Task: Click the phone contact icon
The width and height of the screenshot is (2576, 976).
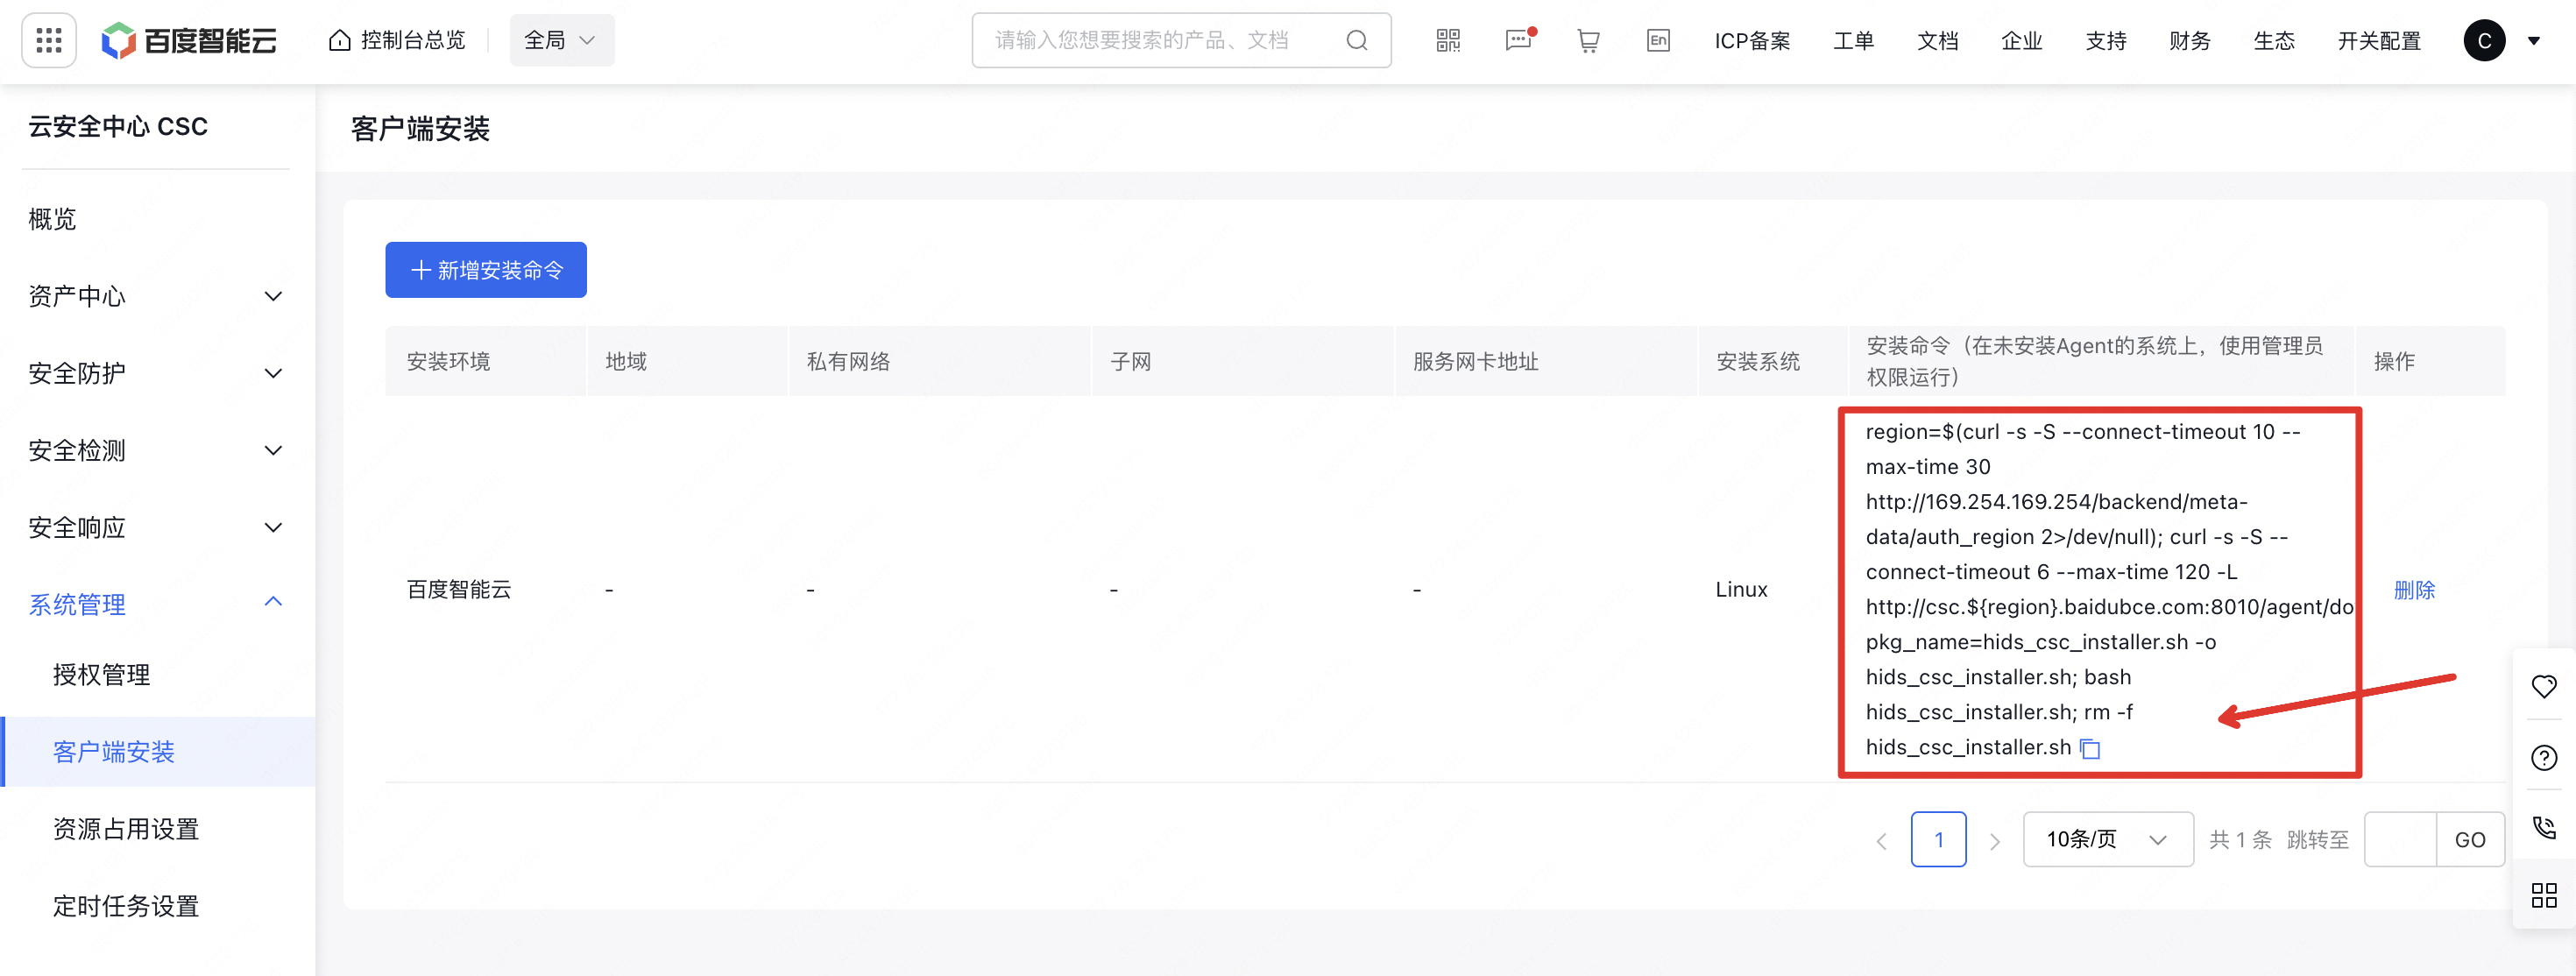Action: (x=2543, y=827)
